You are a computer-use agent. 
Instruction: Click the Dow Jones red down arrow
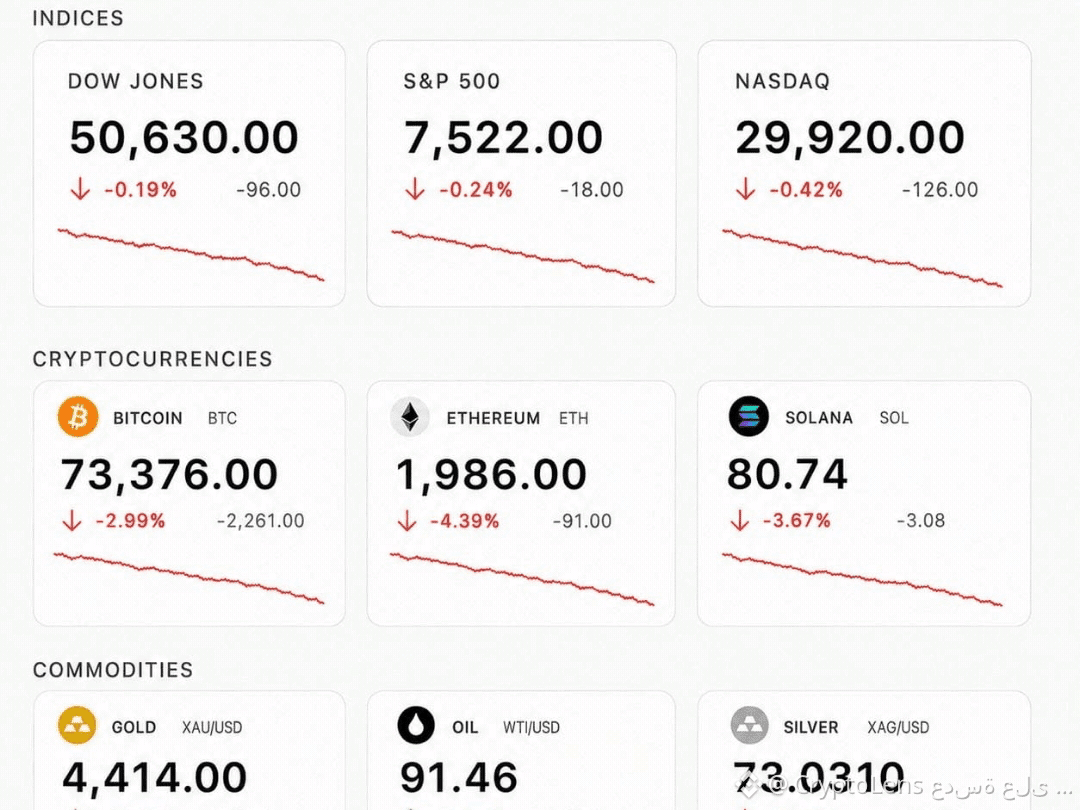[x=81, y=189]
